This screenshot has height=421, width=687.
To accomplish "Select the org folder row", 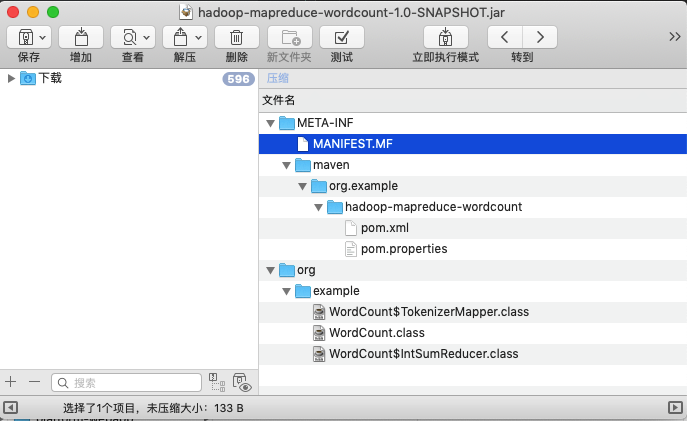I will click(x=473, y=270).
